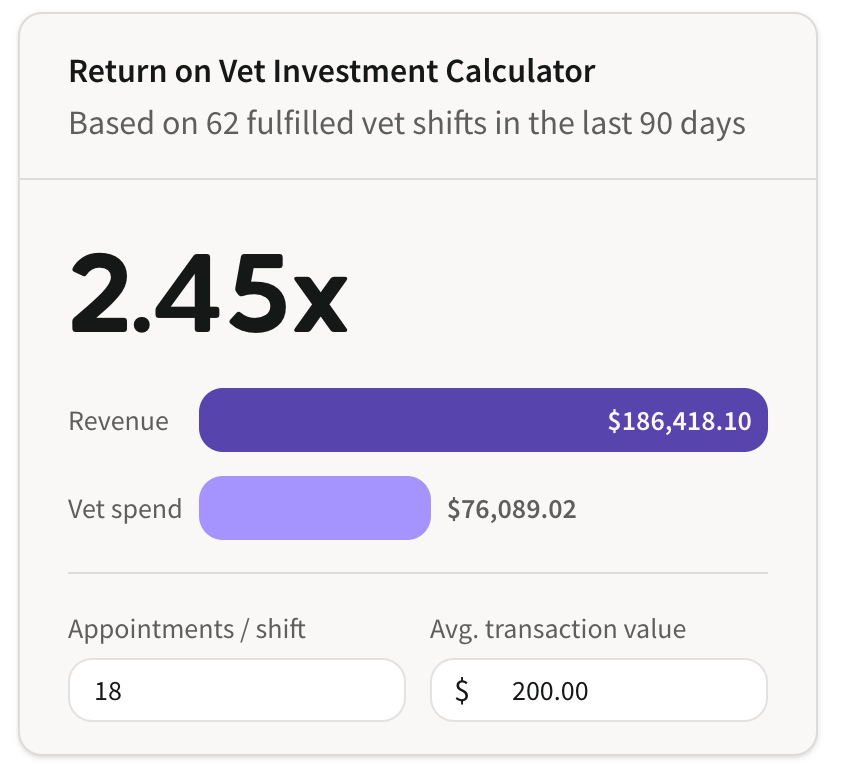Click the dollar sign in transaction field
Viewport: 842px width, 778px height.
pos(462,690)
